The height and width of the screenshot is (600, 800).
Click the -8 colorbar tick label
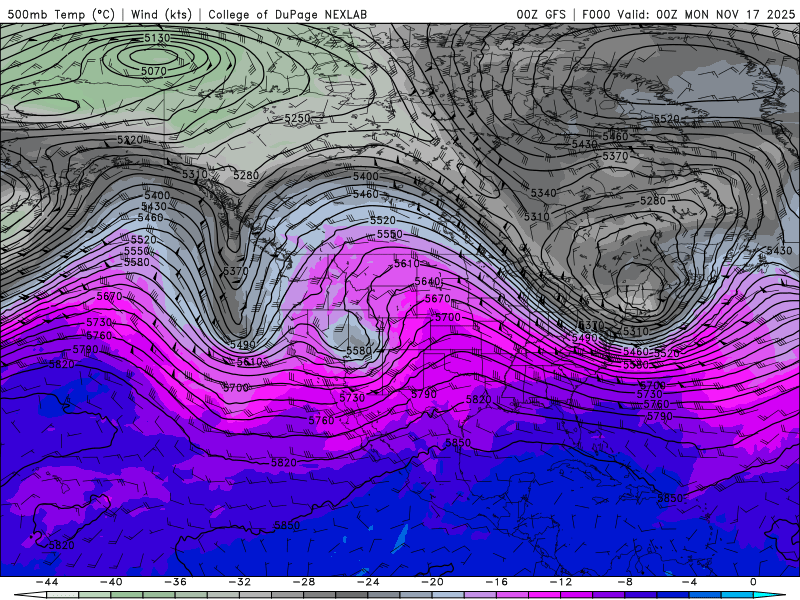pos(626,582)
